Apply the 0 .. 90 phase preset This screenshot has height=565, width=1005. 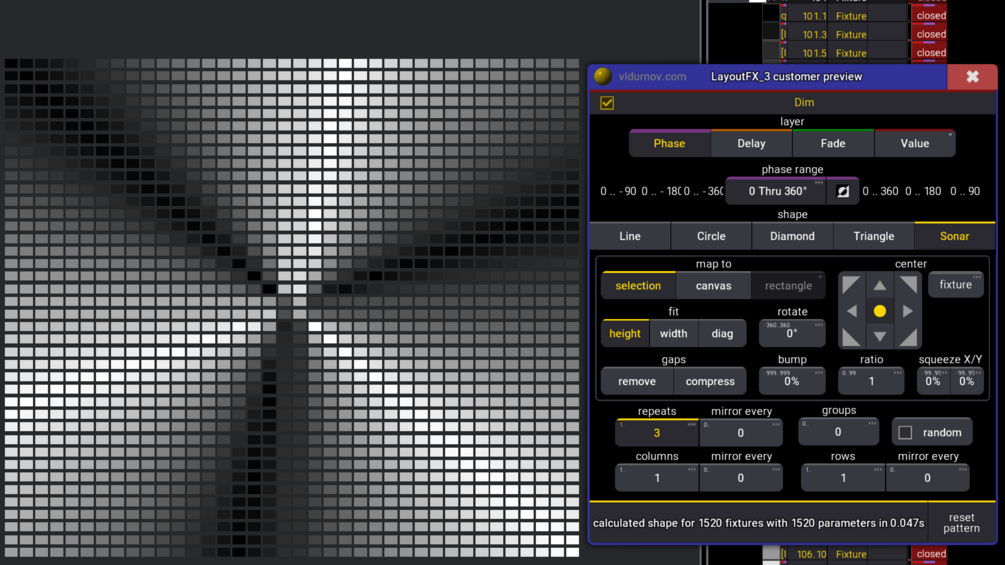965,191
